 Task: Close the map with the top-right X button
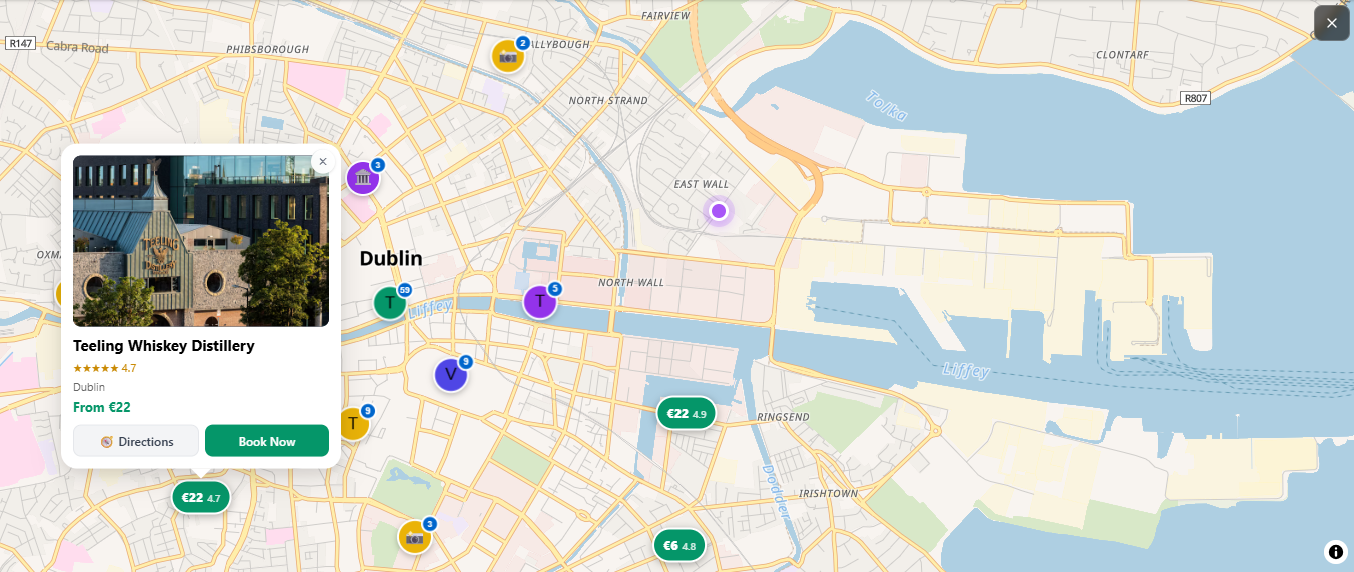[x=1331, y=23]
